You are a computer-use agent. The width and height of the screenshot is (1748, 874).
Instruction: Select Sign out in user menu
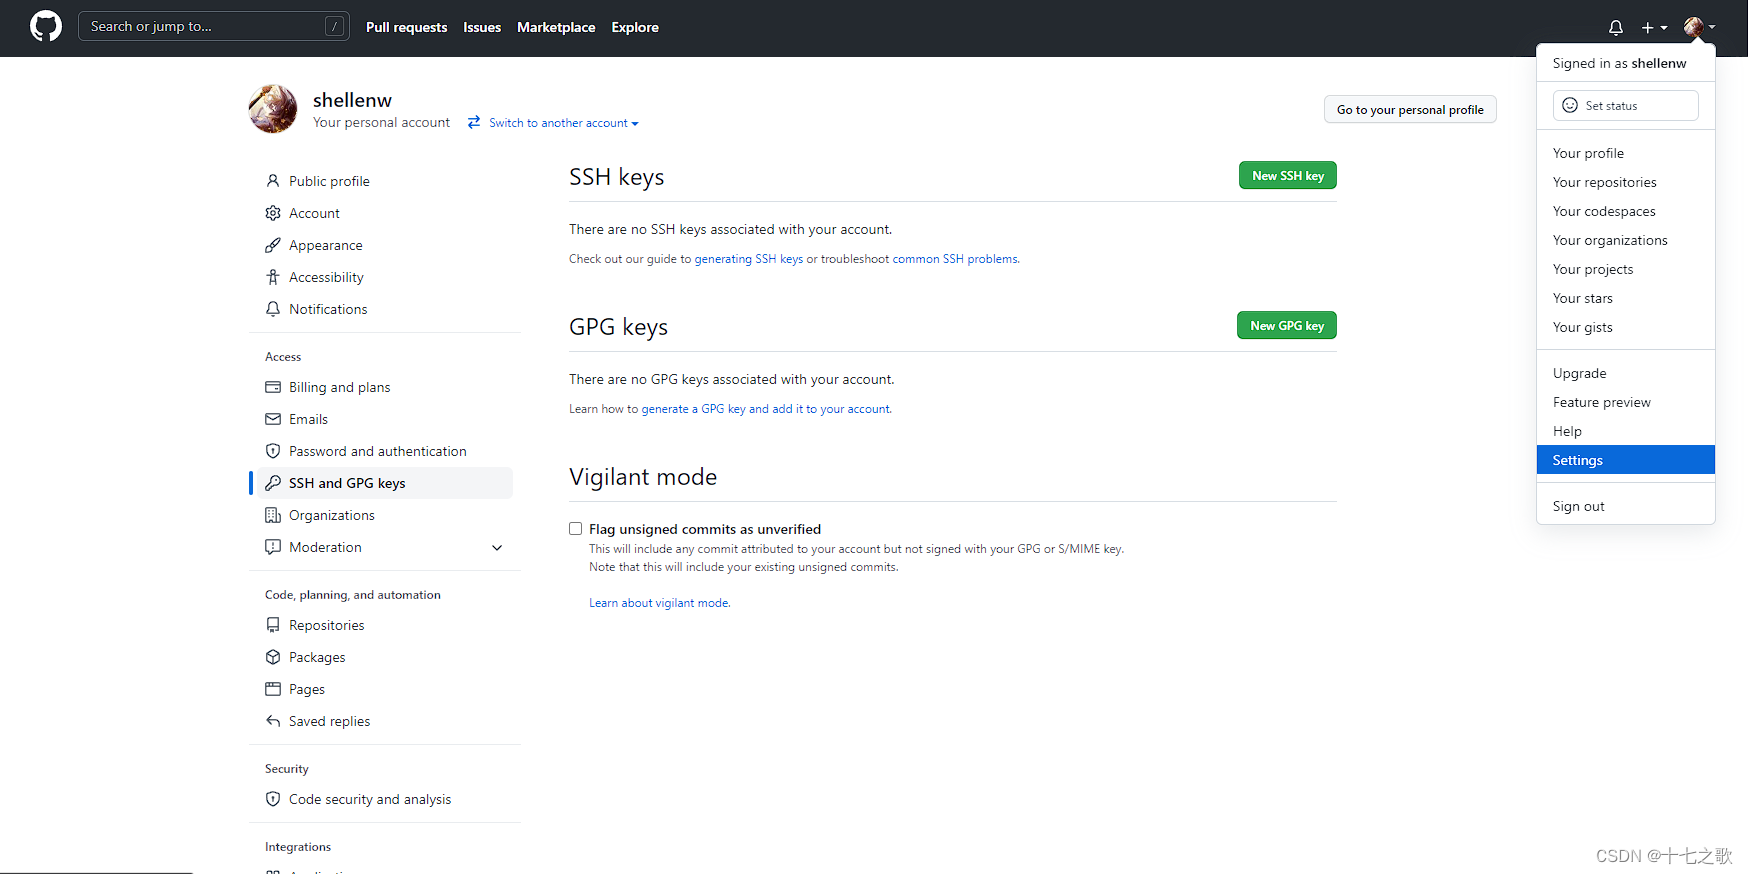(1626, 506)
